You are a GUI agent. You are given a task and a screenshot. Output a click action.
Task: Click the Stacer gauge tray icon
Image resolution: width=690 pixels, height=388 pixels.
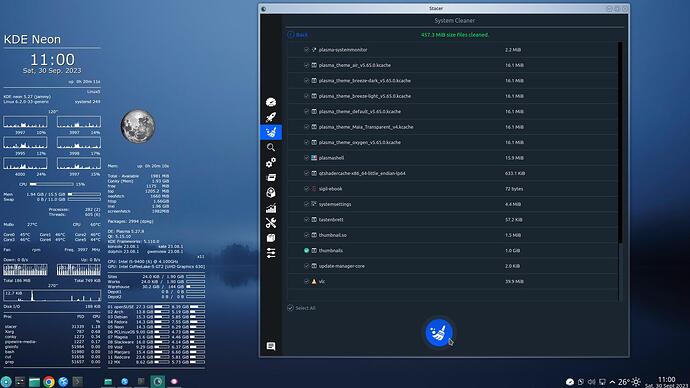[570, 382]
